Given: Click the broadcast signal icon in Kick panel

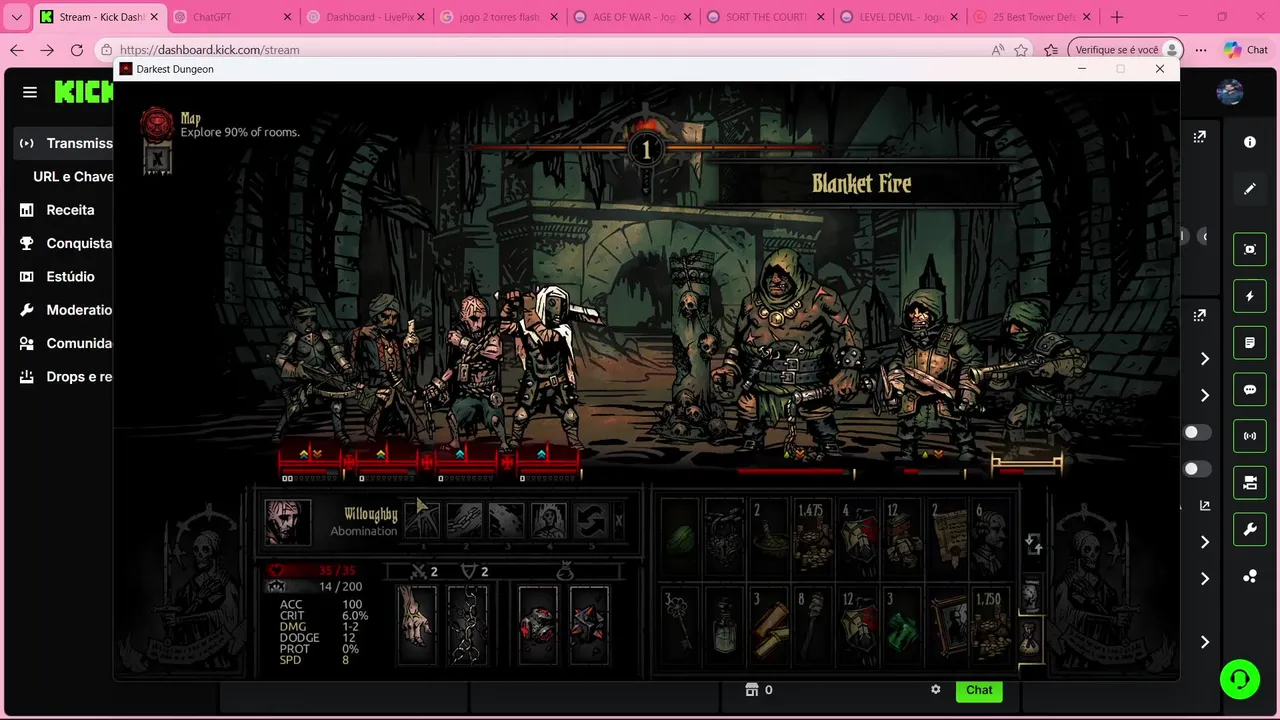Looking at the screenshot, I should pos(1249,436).
